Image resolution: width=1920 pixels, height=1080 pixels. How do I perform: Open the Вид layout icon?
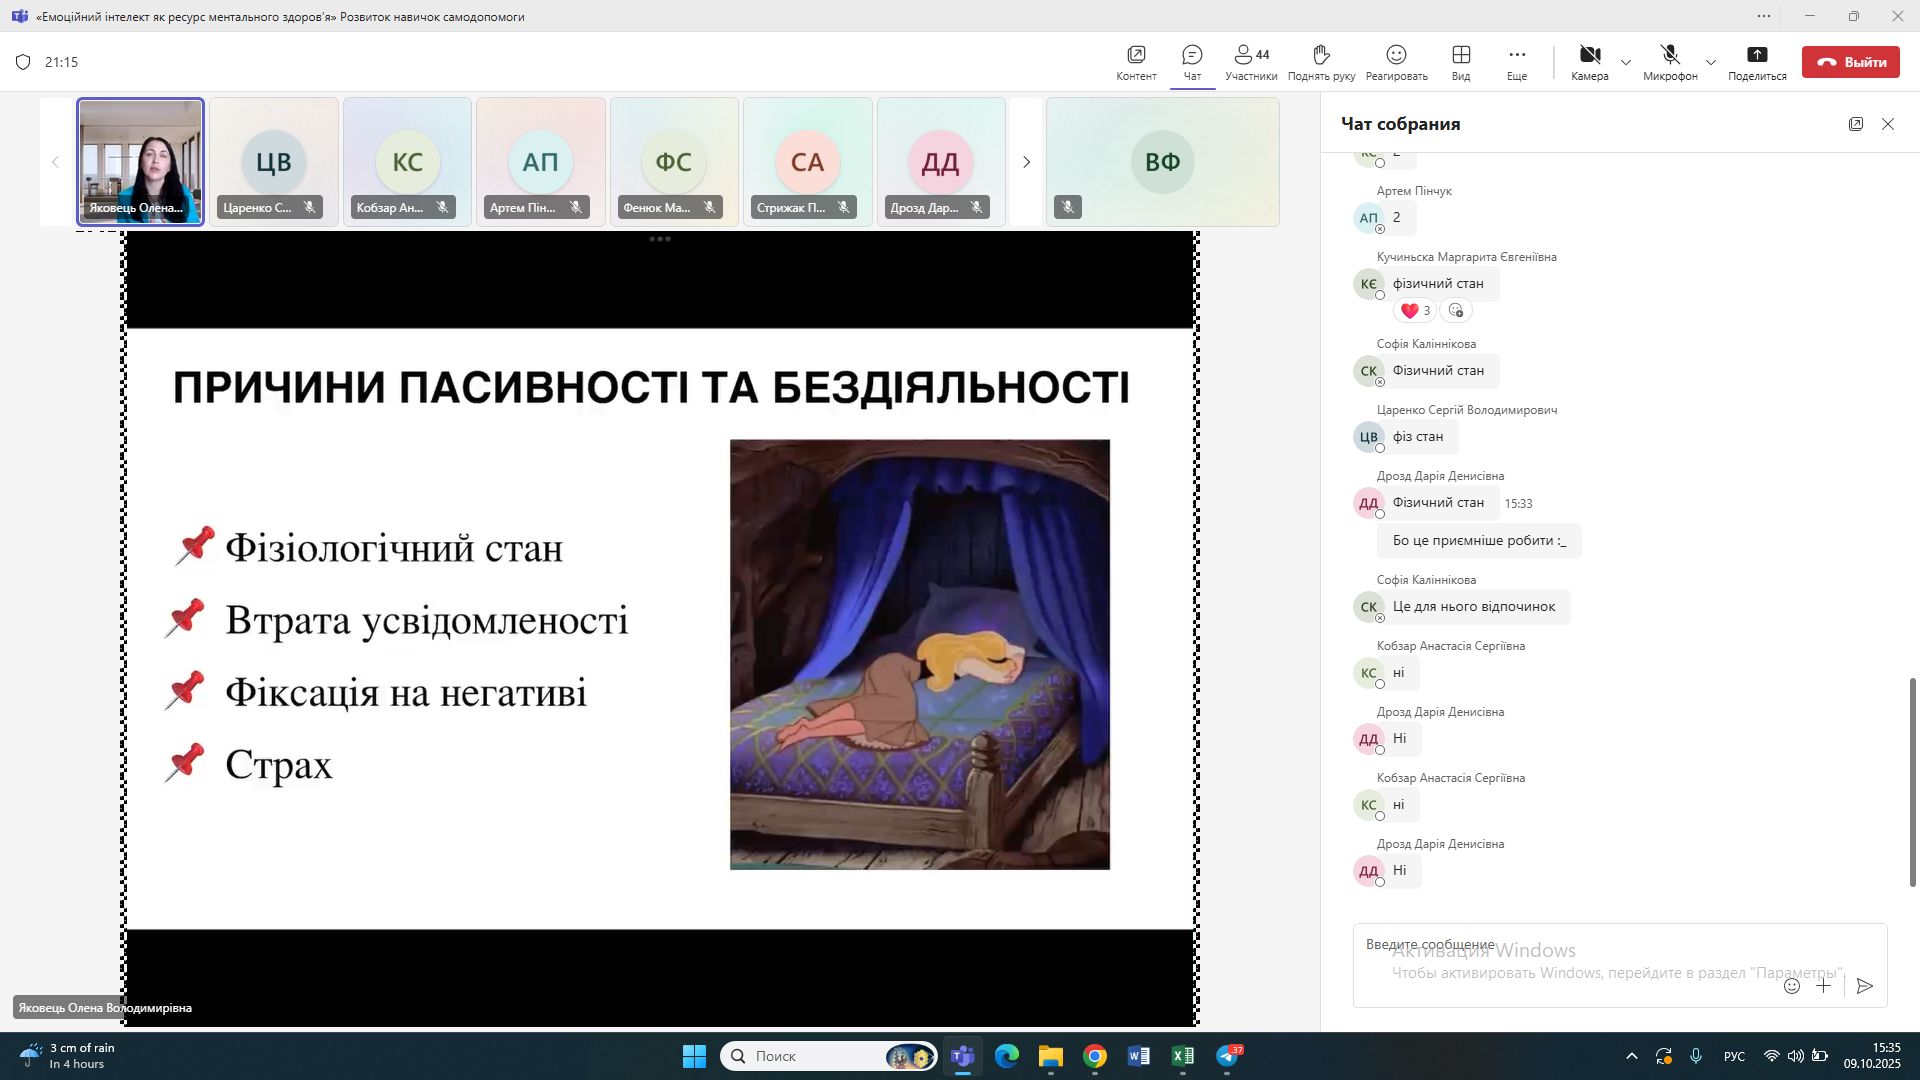[x=1461, y=55]
